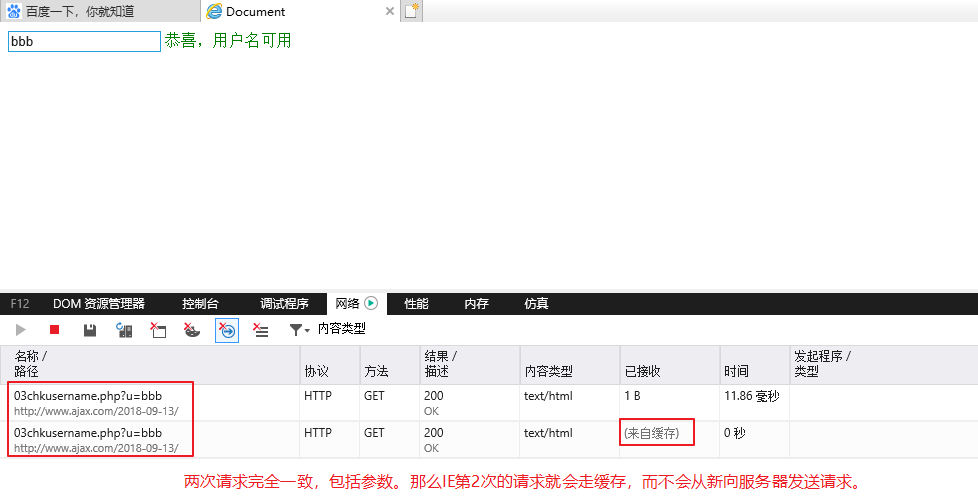Click the Baidu paw favicon on first tab
978x502 pixels.
(x=14, y=11)
